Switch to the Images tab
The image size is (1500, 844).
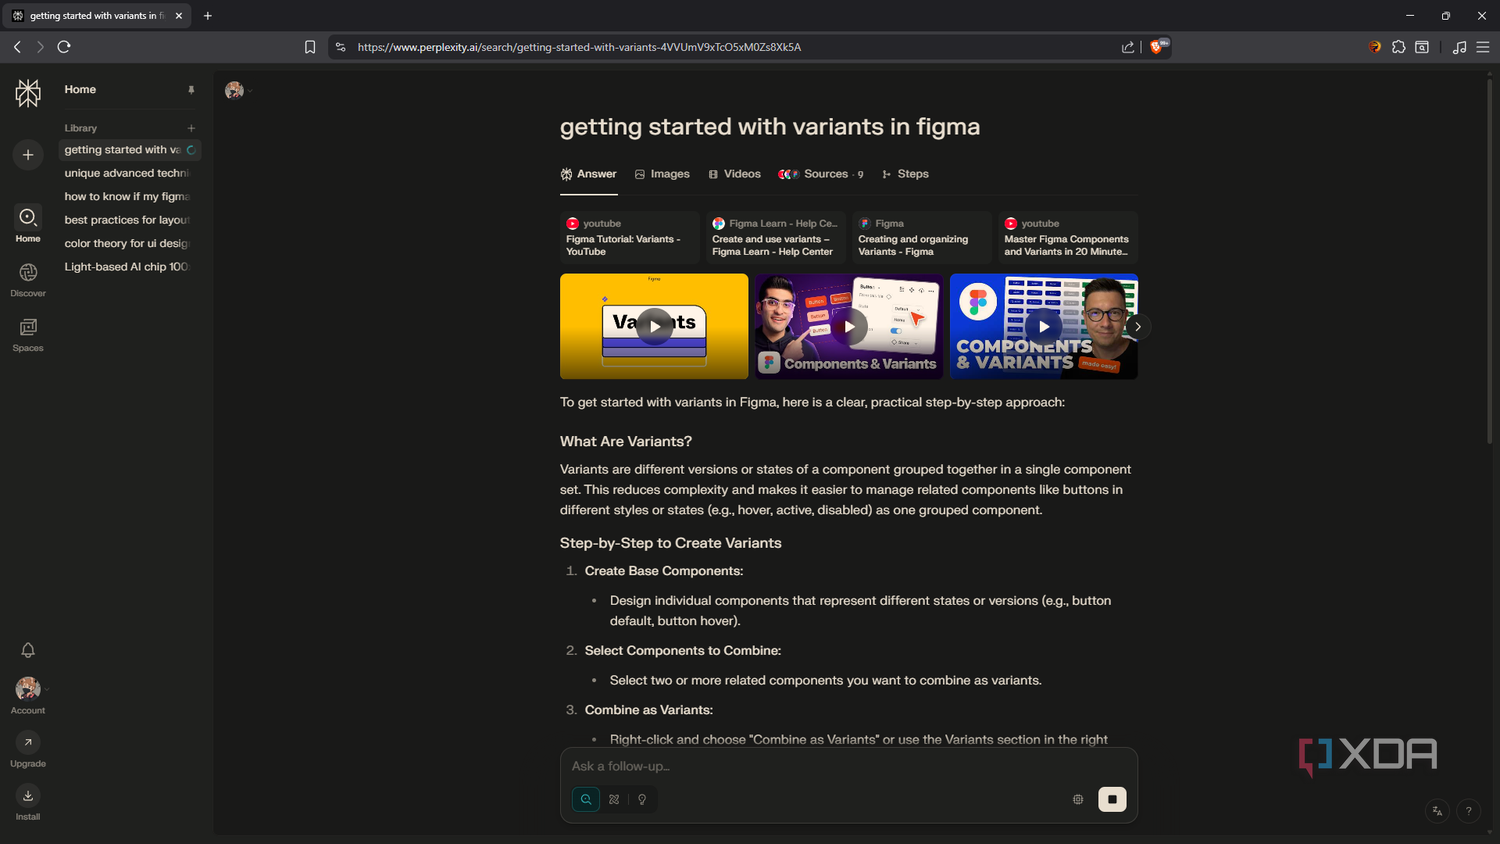tap(662, 174)
